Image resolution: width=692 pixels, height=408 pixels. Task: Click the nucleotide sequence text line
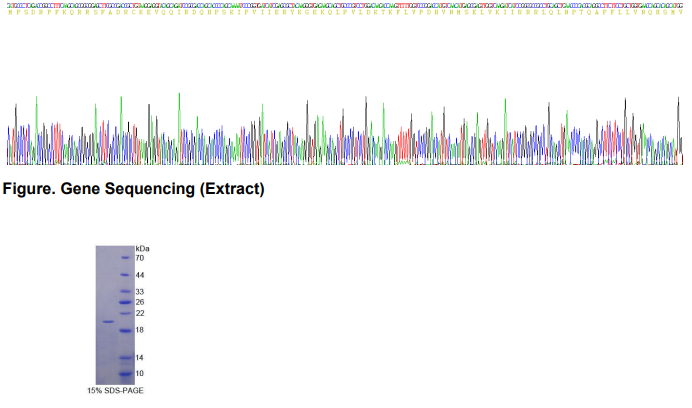(x=345, y=5)
